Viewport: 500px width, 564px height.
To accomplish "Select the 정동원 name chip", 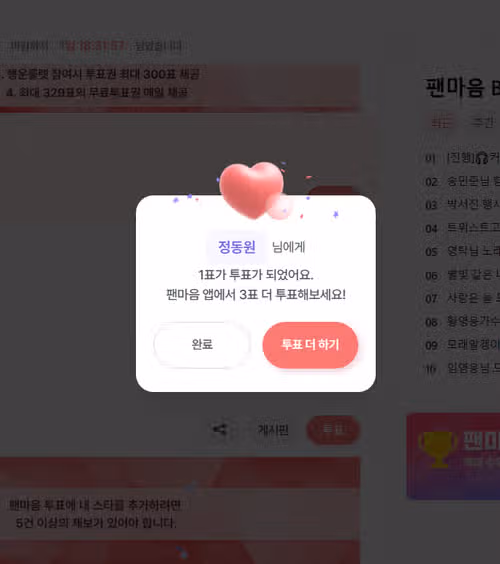I will pos(237,247).
